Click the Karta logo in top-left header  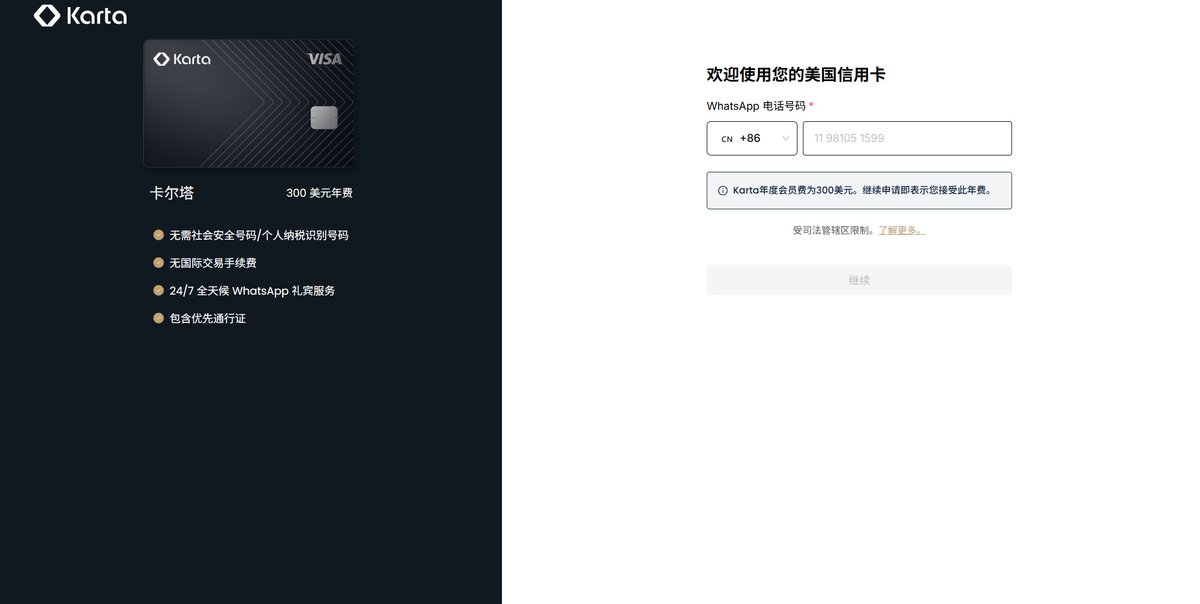point(80,16)
